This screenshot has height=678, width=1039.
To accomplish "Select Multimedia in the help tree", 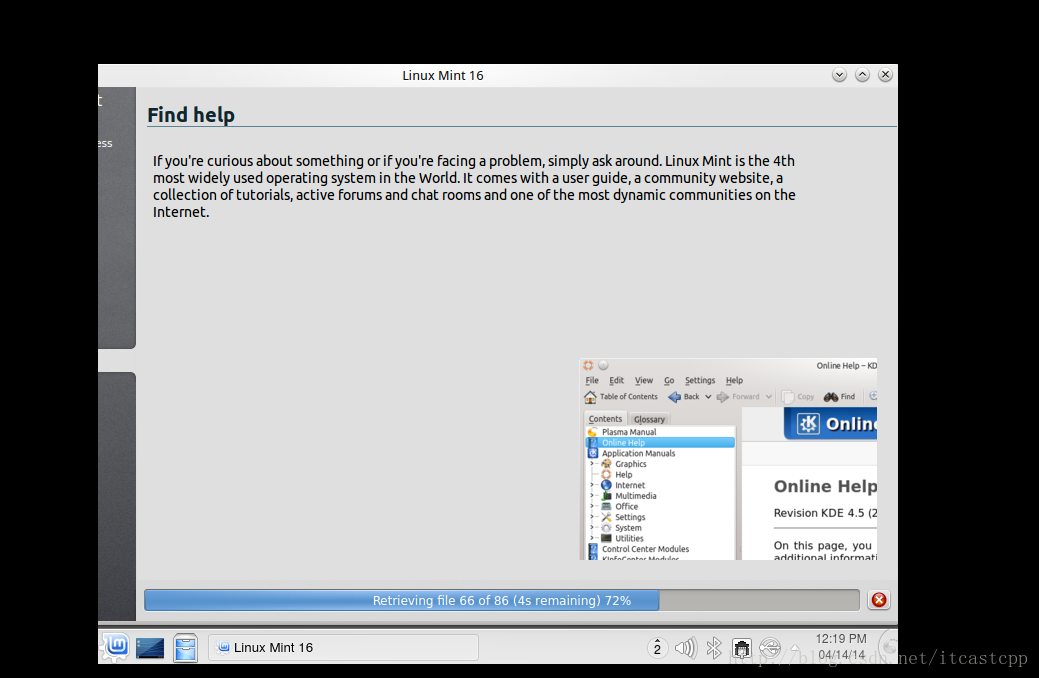I will (635, 496).
